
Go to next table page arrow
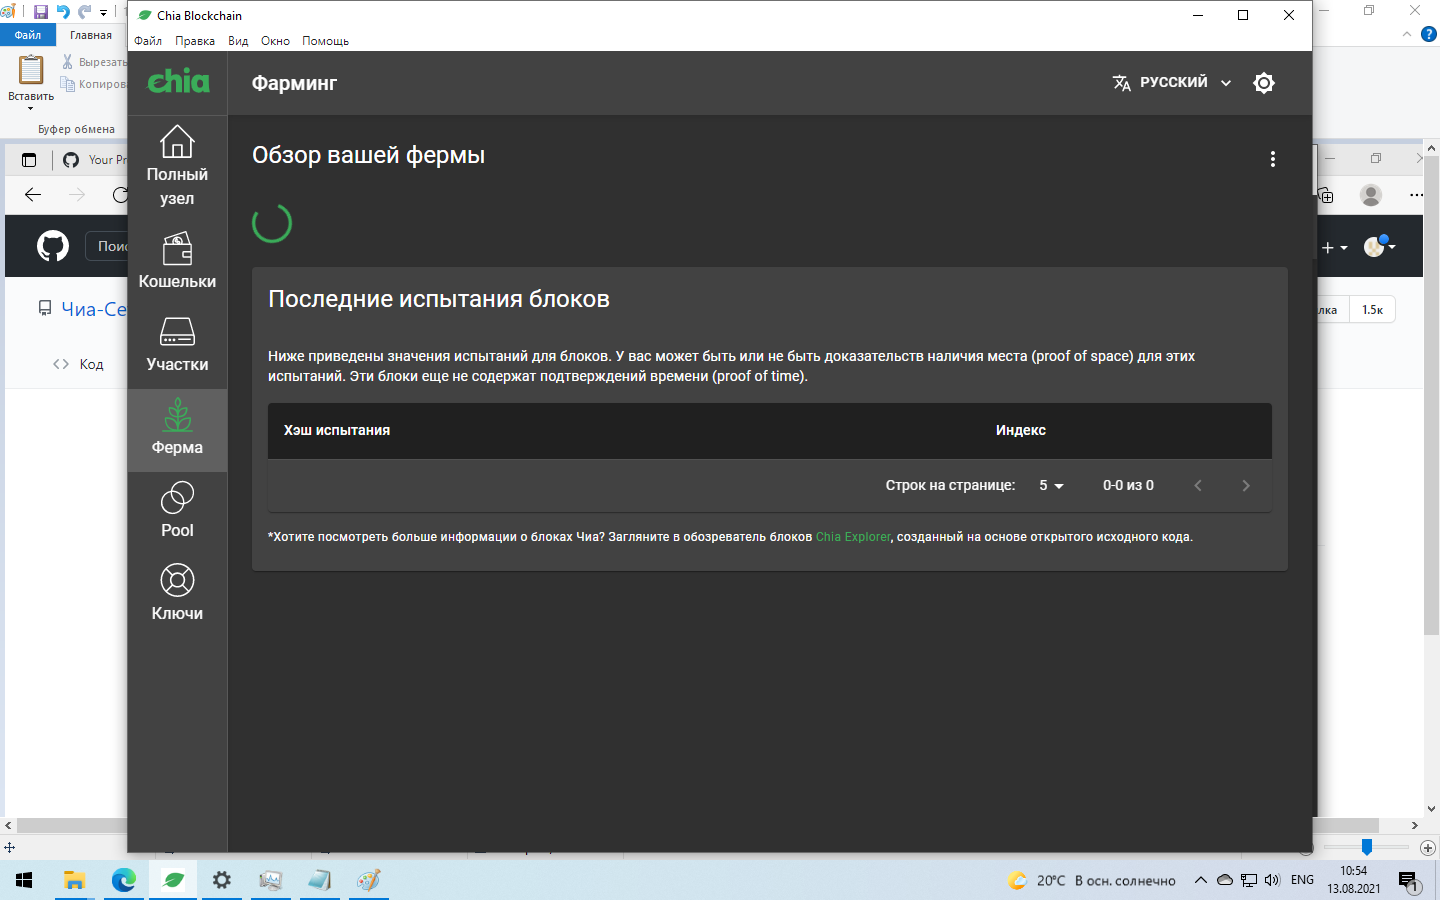coord(1246,485)
